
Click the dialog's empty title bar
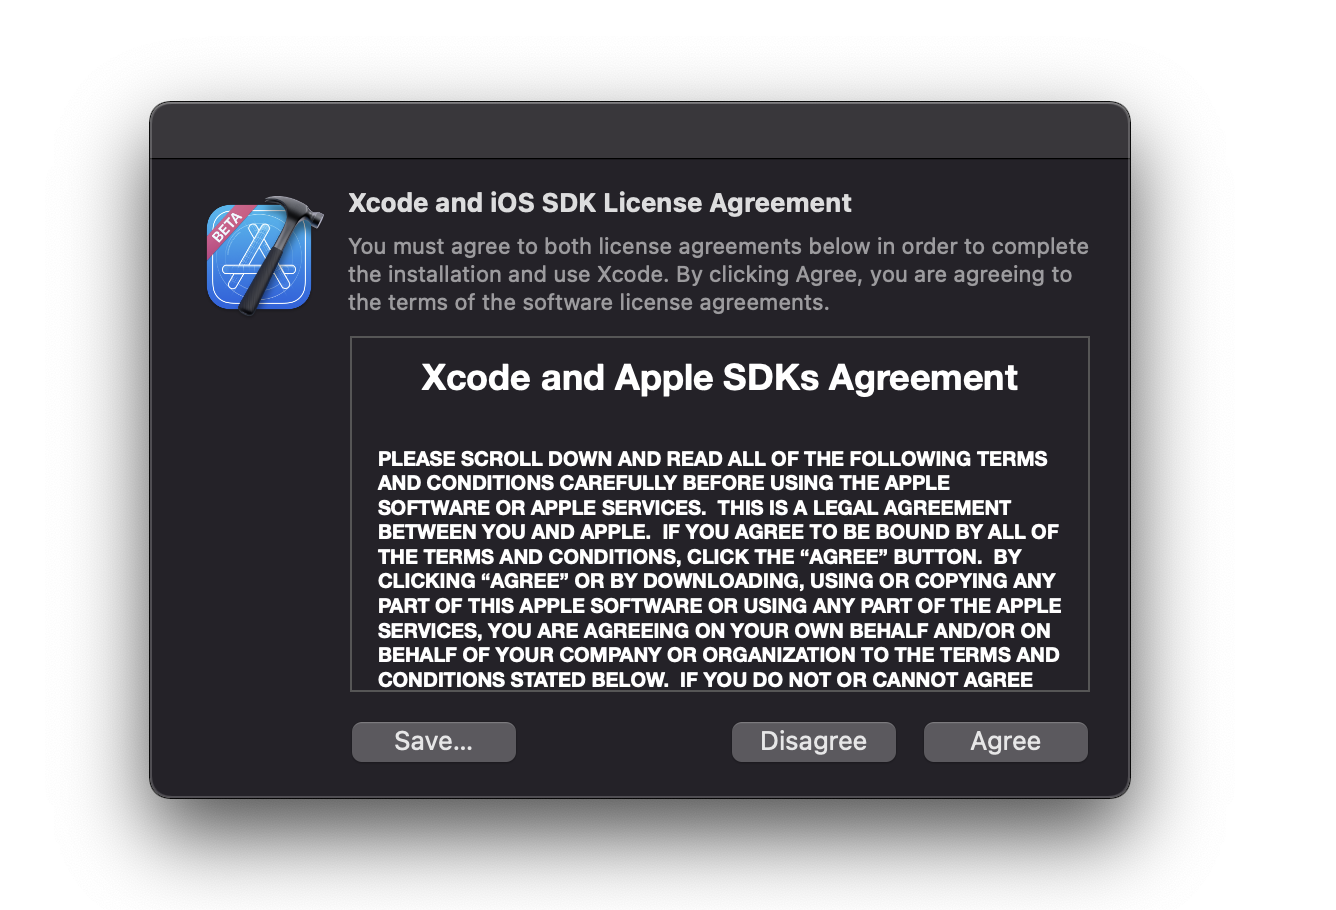(x=640, y=131)
